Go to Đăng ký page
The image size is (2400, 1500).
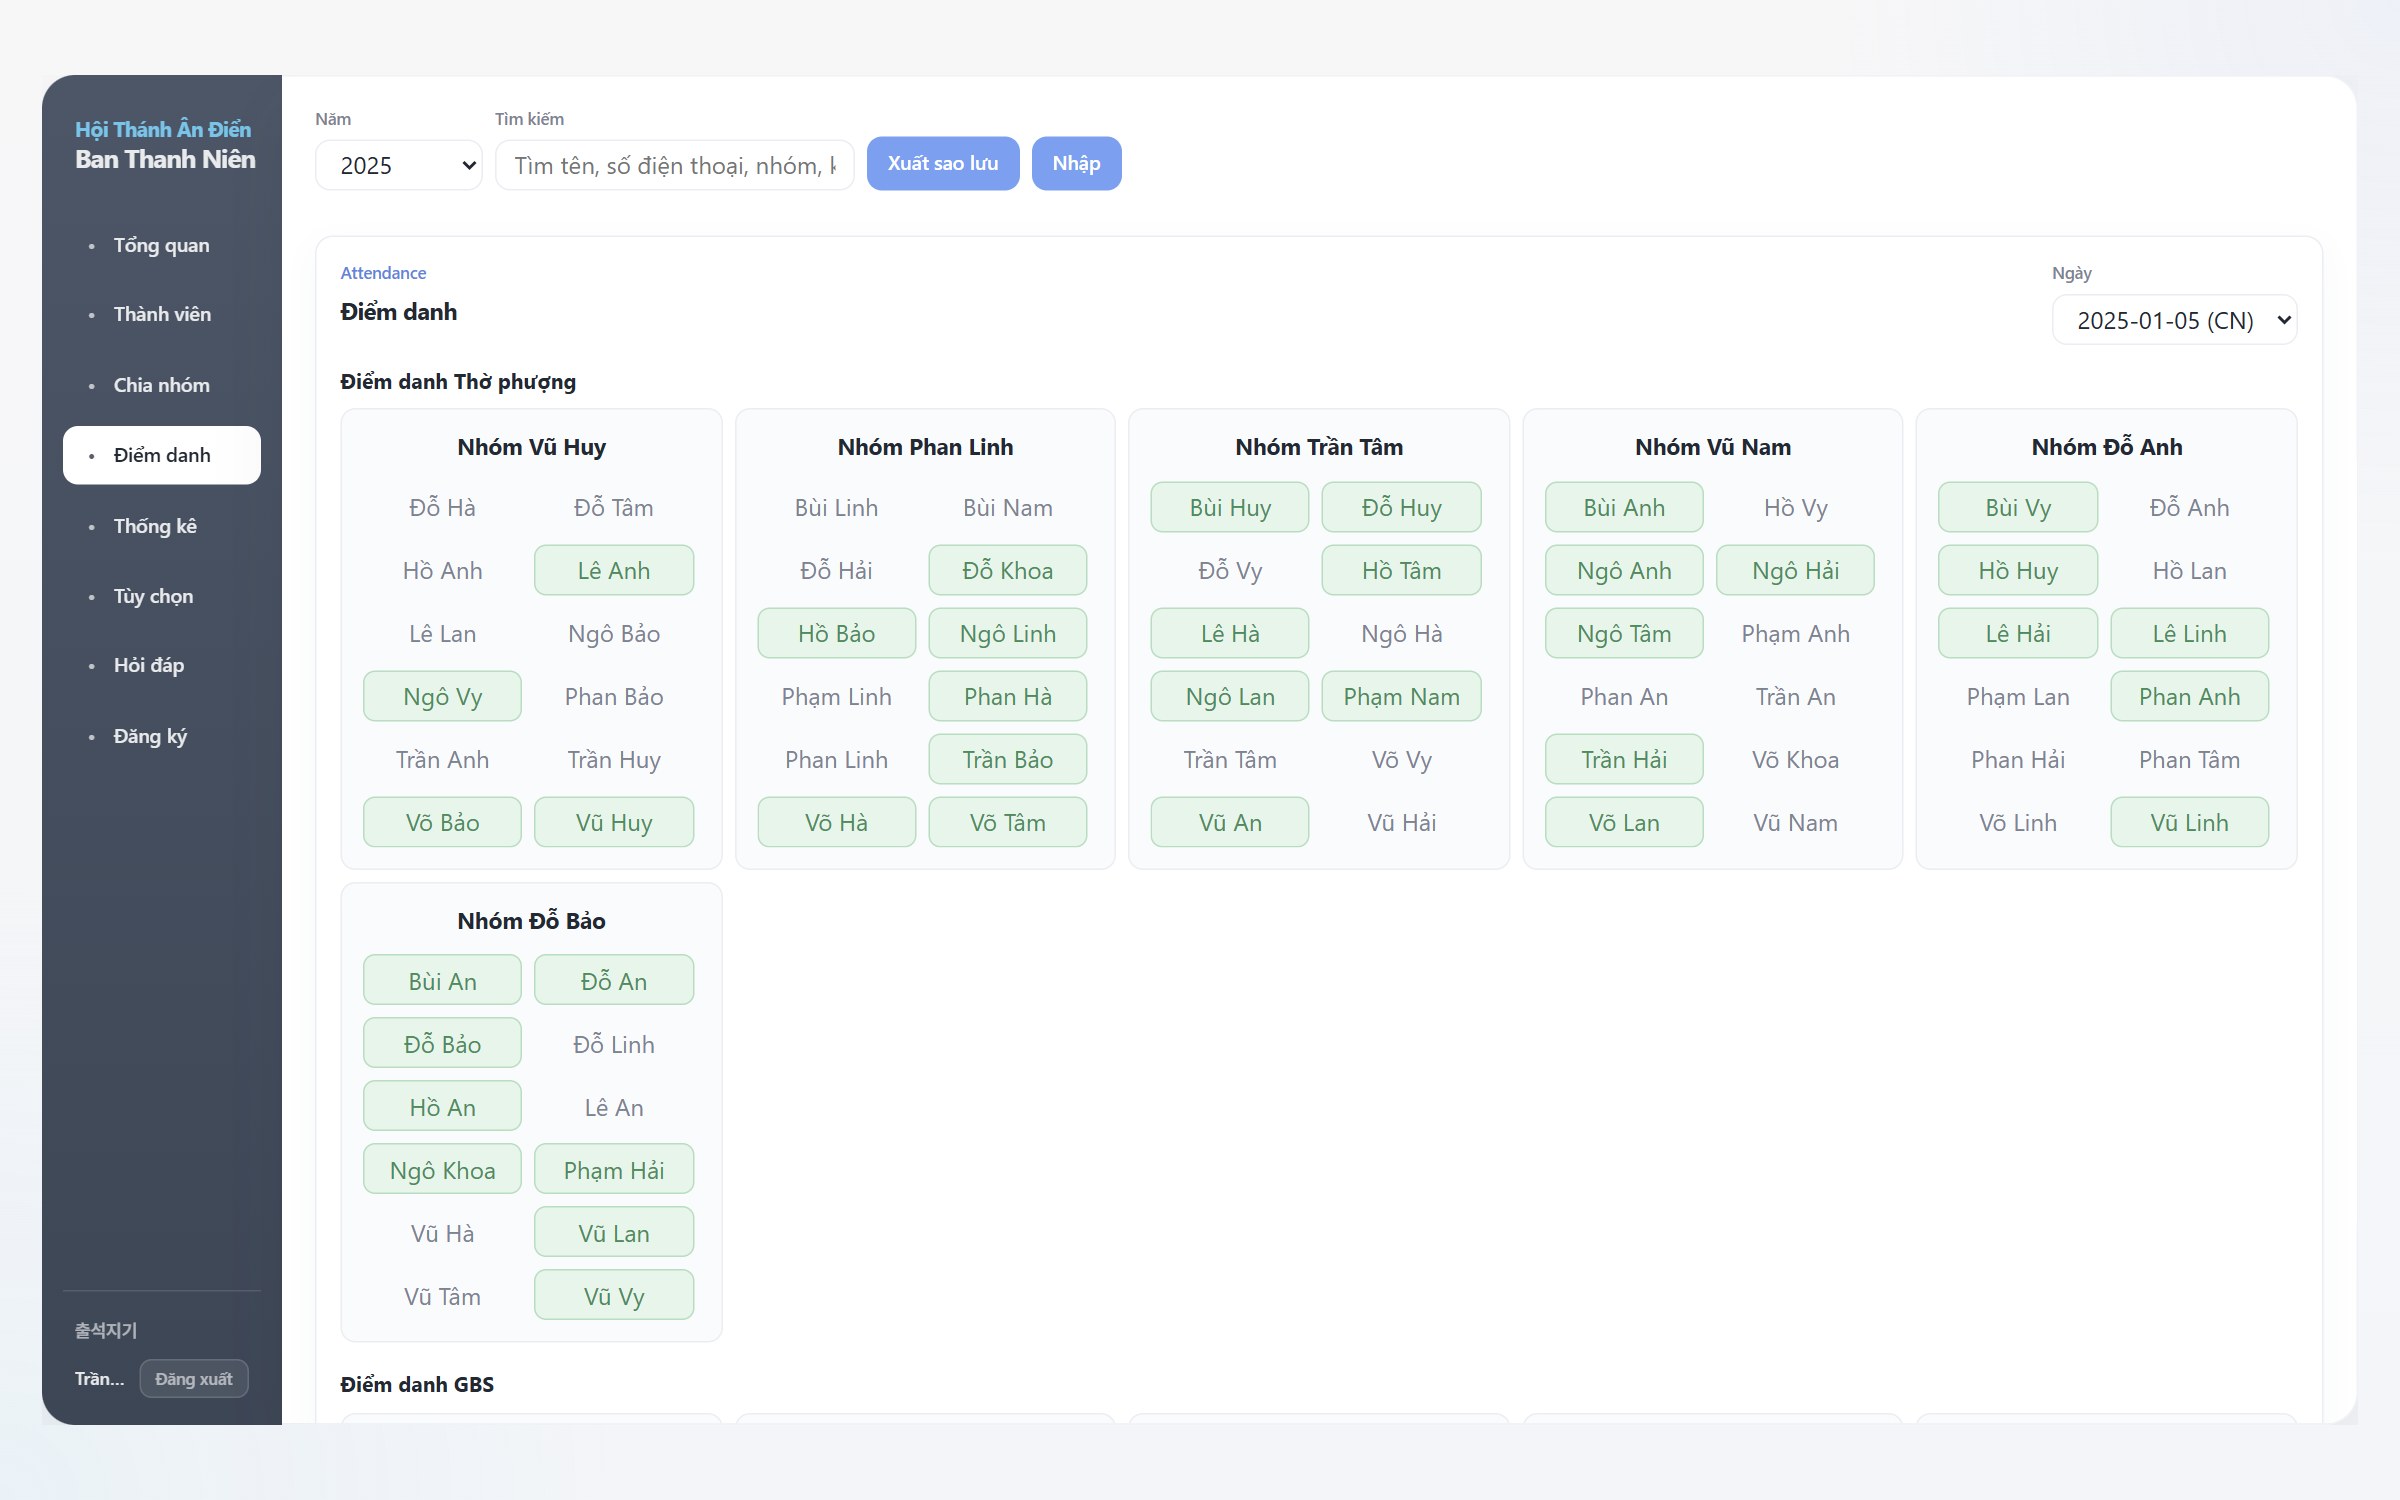tap(162, 736)
